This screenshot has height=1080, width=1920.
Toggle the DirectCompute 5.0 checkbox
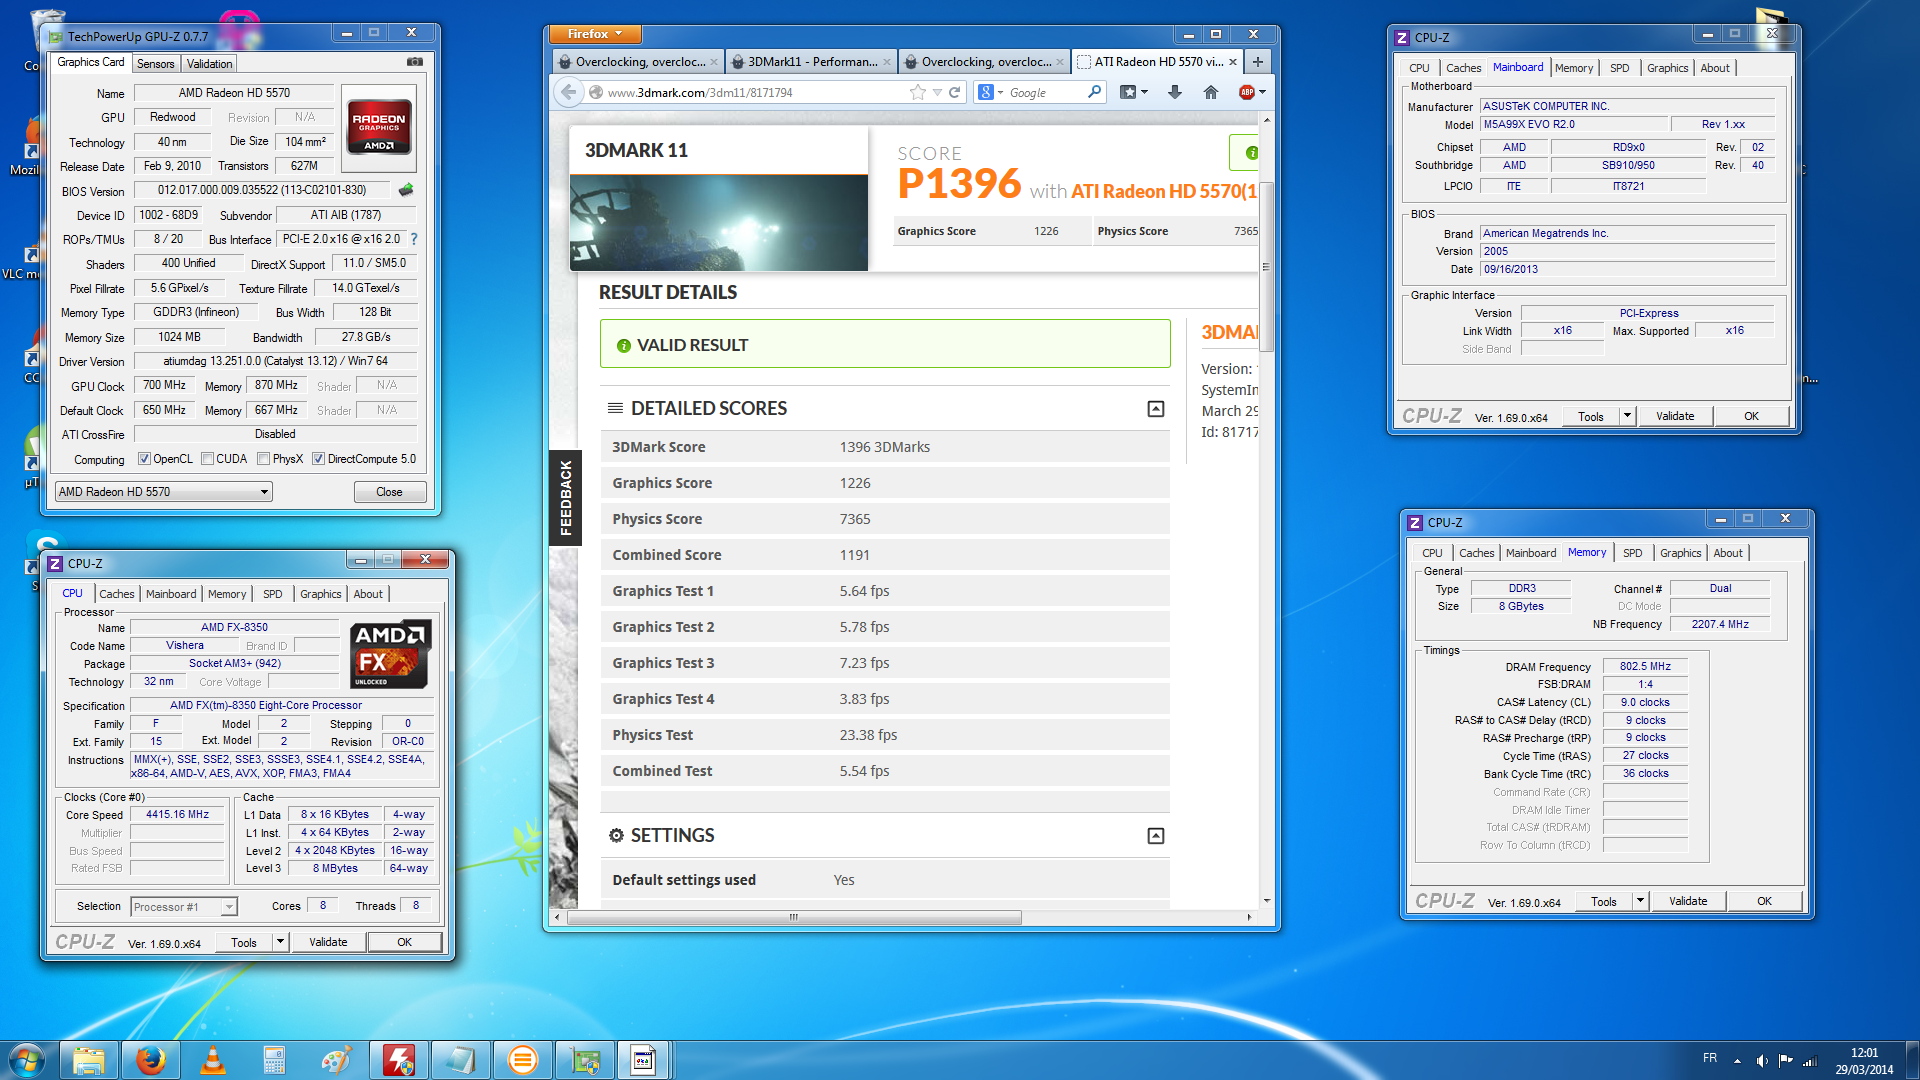(318, 459)
